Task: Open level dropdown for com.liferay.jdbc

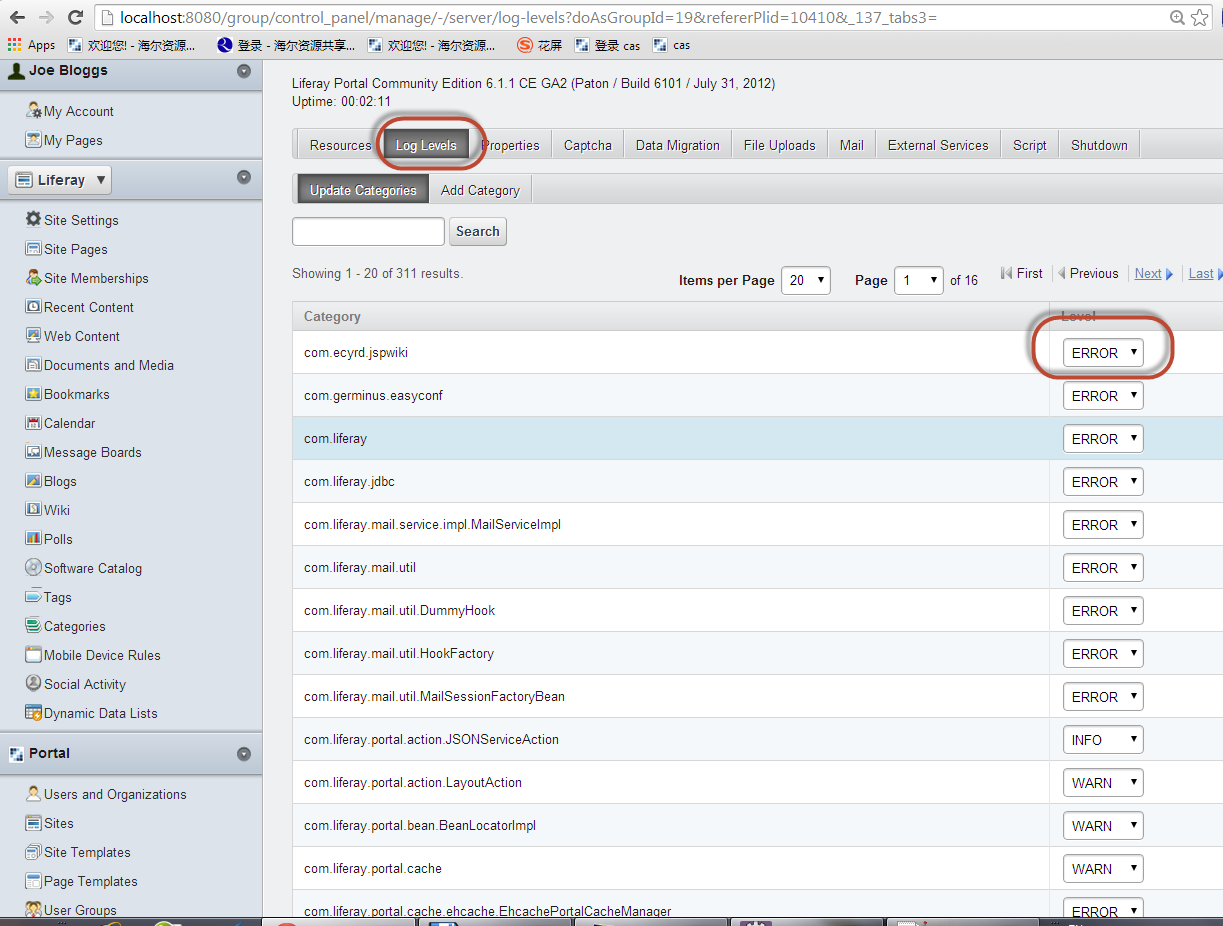Action: pos(1103,482)
